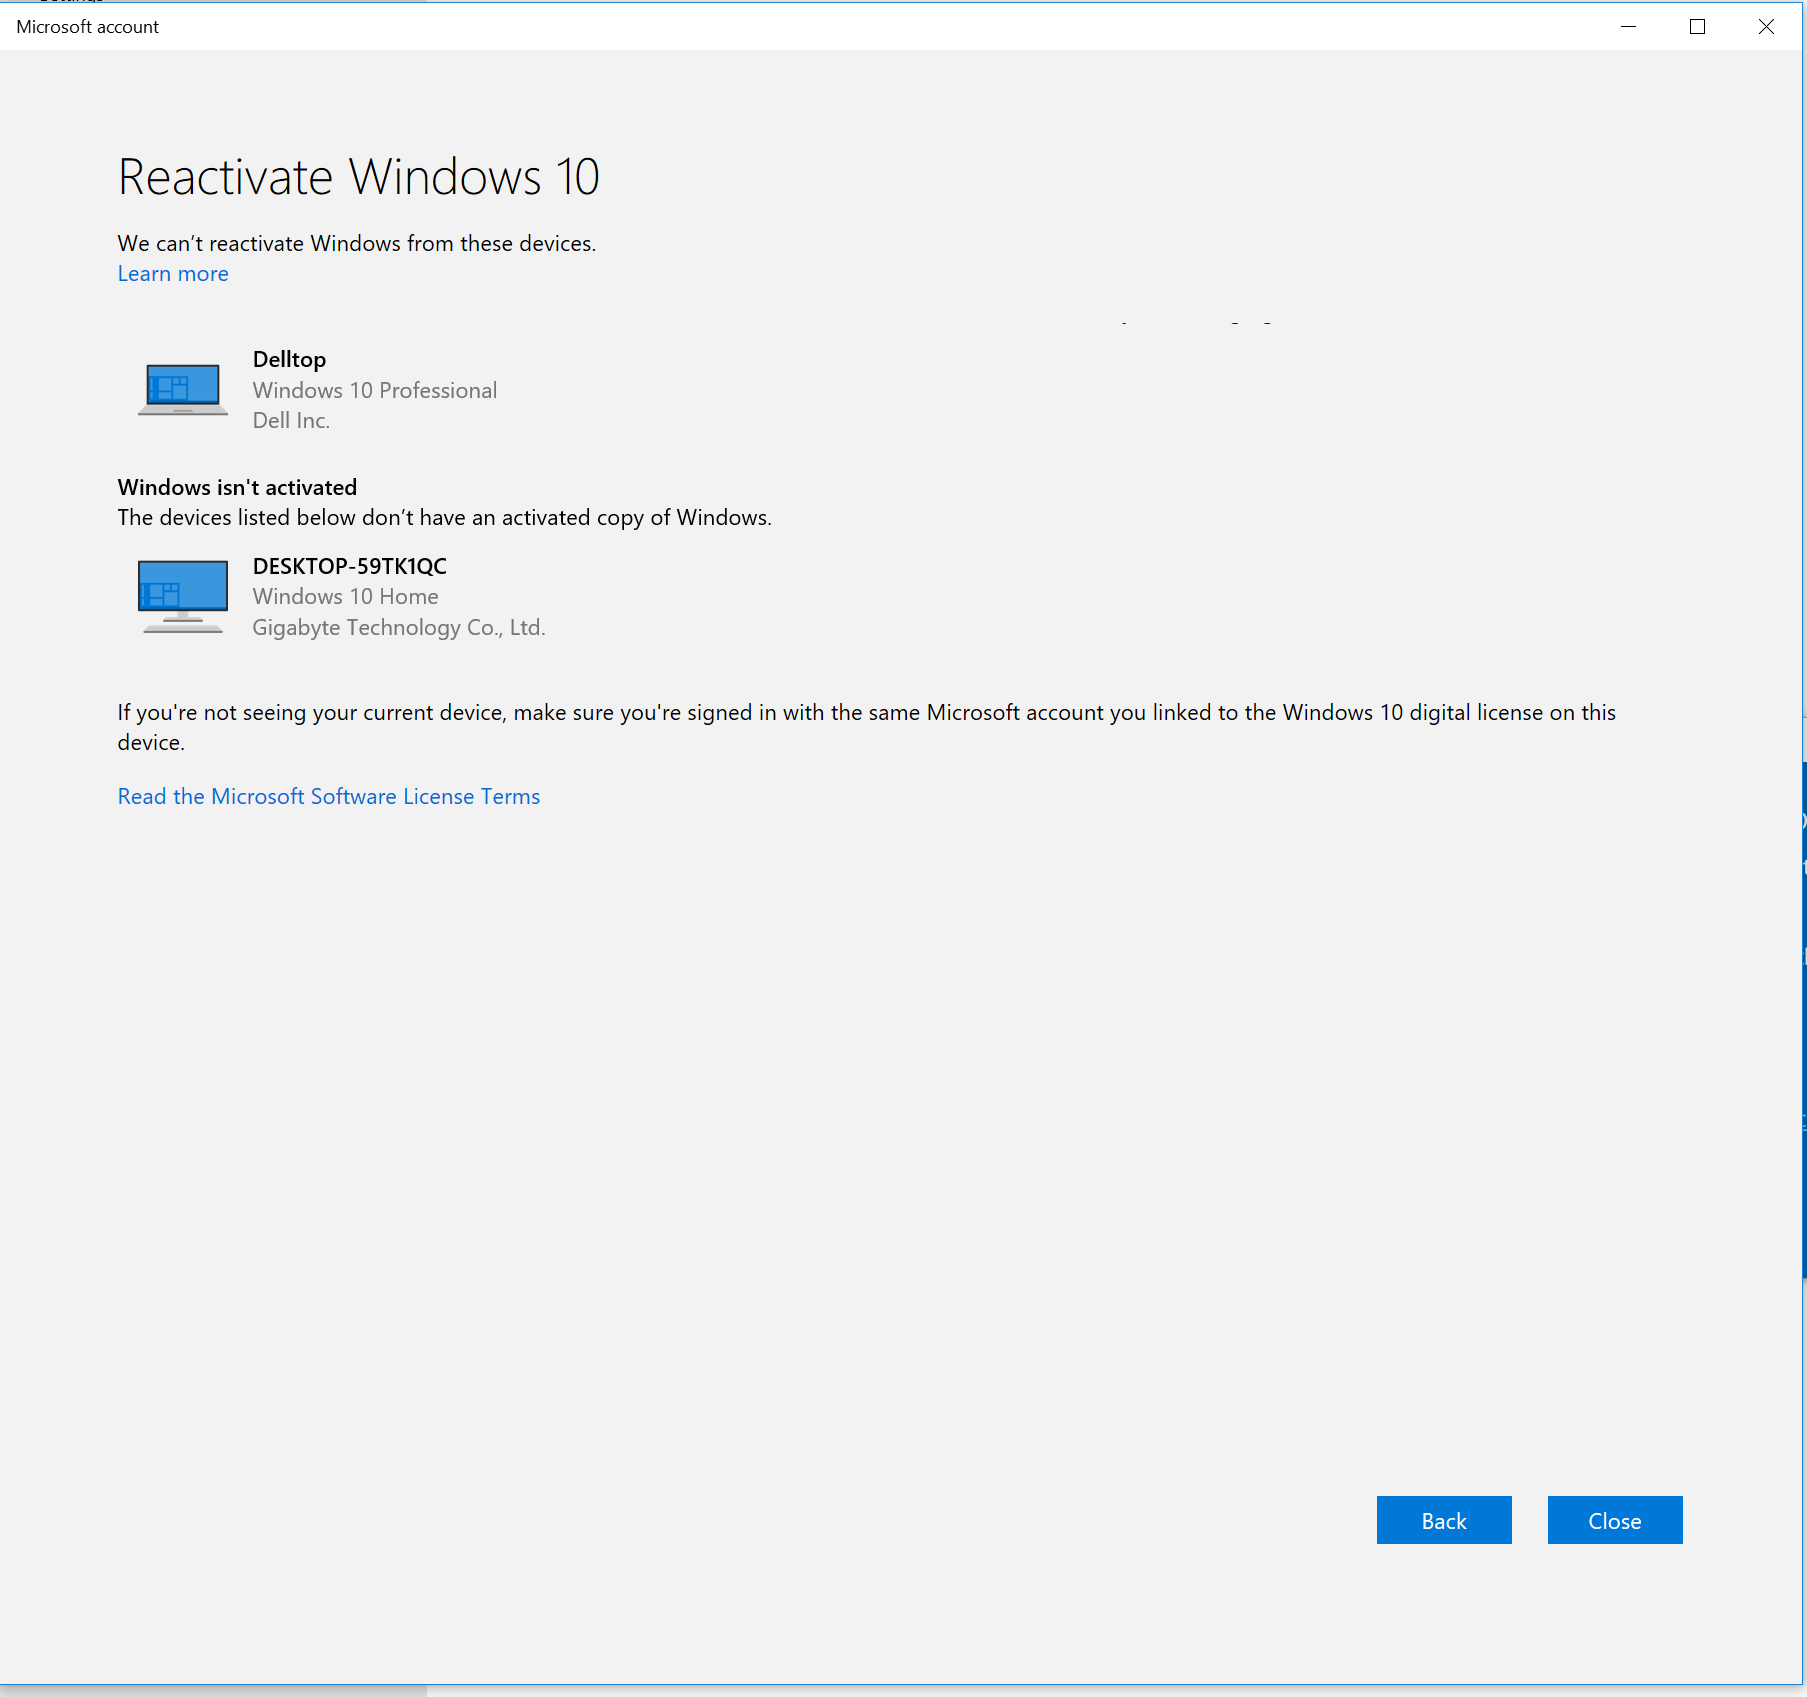Select the Delltop laptop icon
This screenshot has width=1807, height=1697.
point(183,389)
